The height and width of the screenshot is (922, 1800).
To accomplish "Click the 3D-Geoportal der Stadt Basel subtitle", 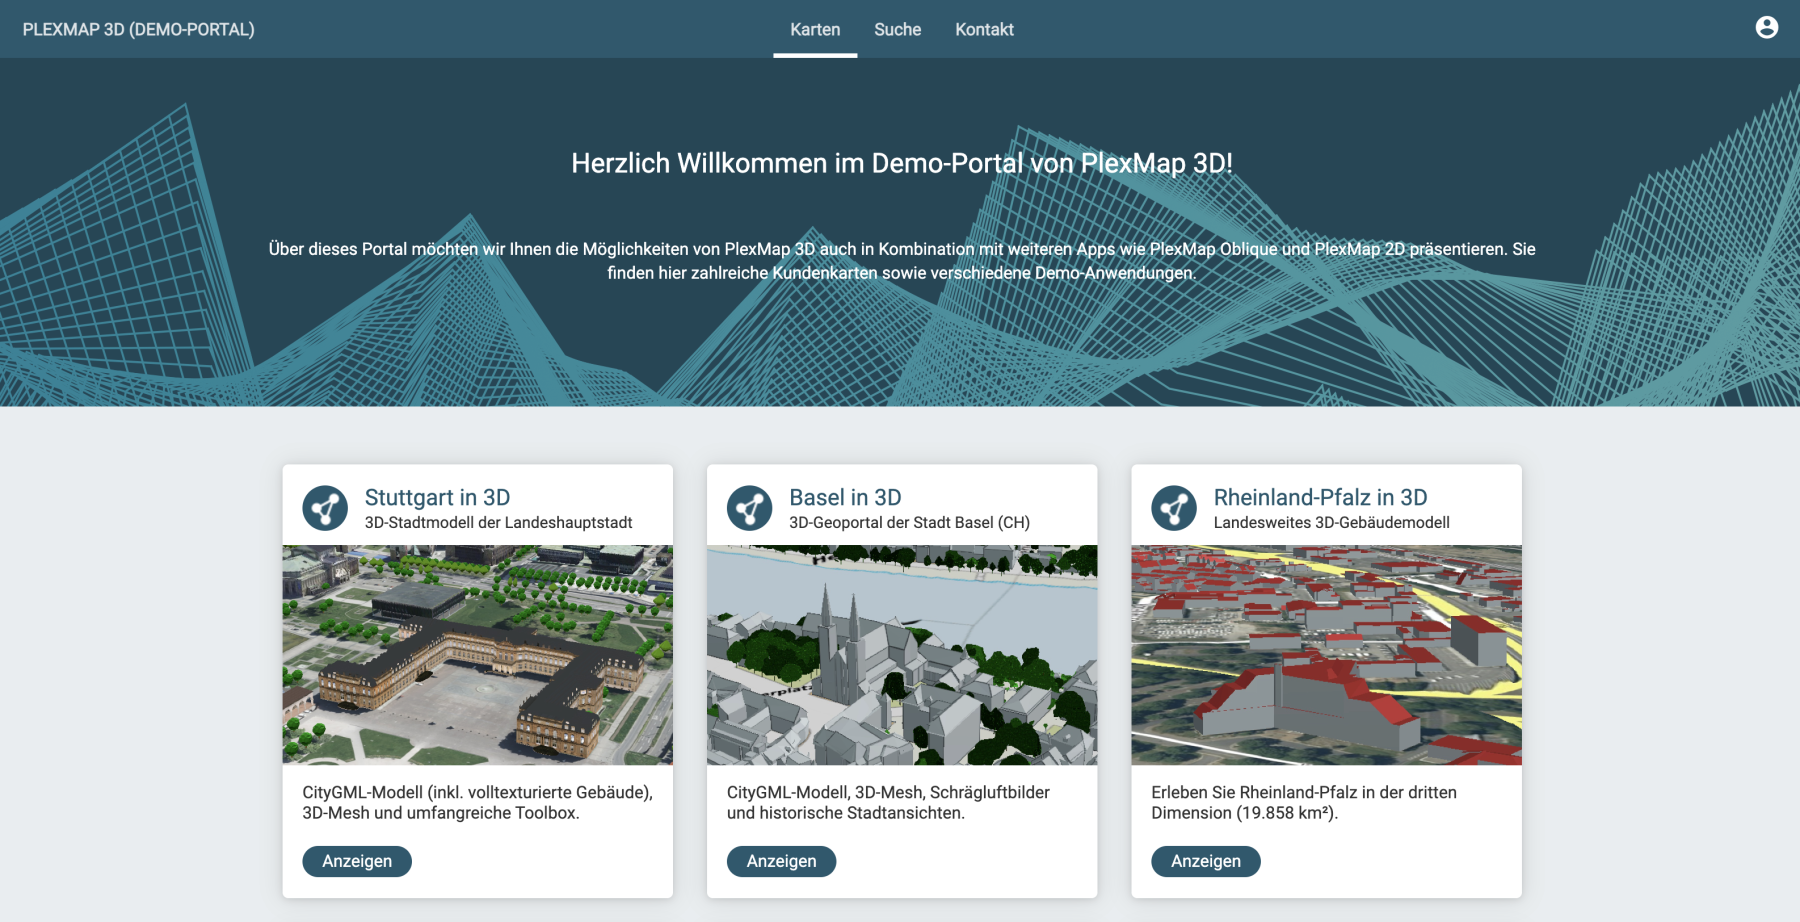I will tap(909, 523).
